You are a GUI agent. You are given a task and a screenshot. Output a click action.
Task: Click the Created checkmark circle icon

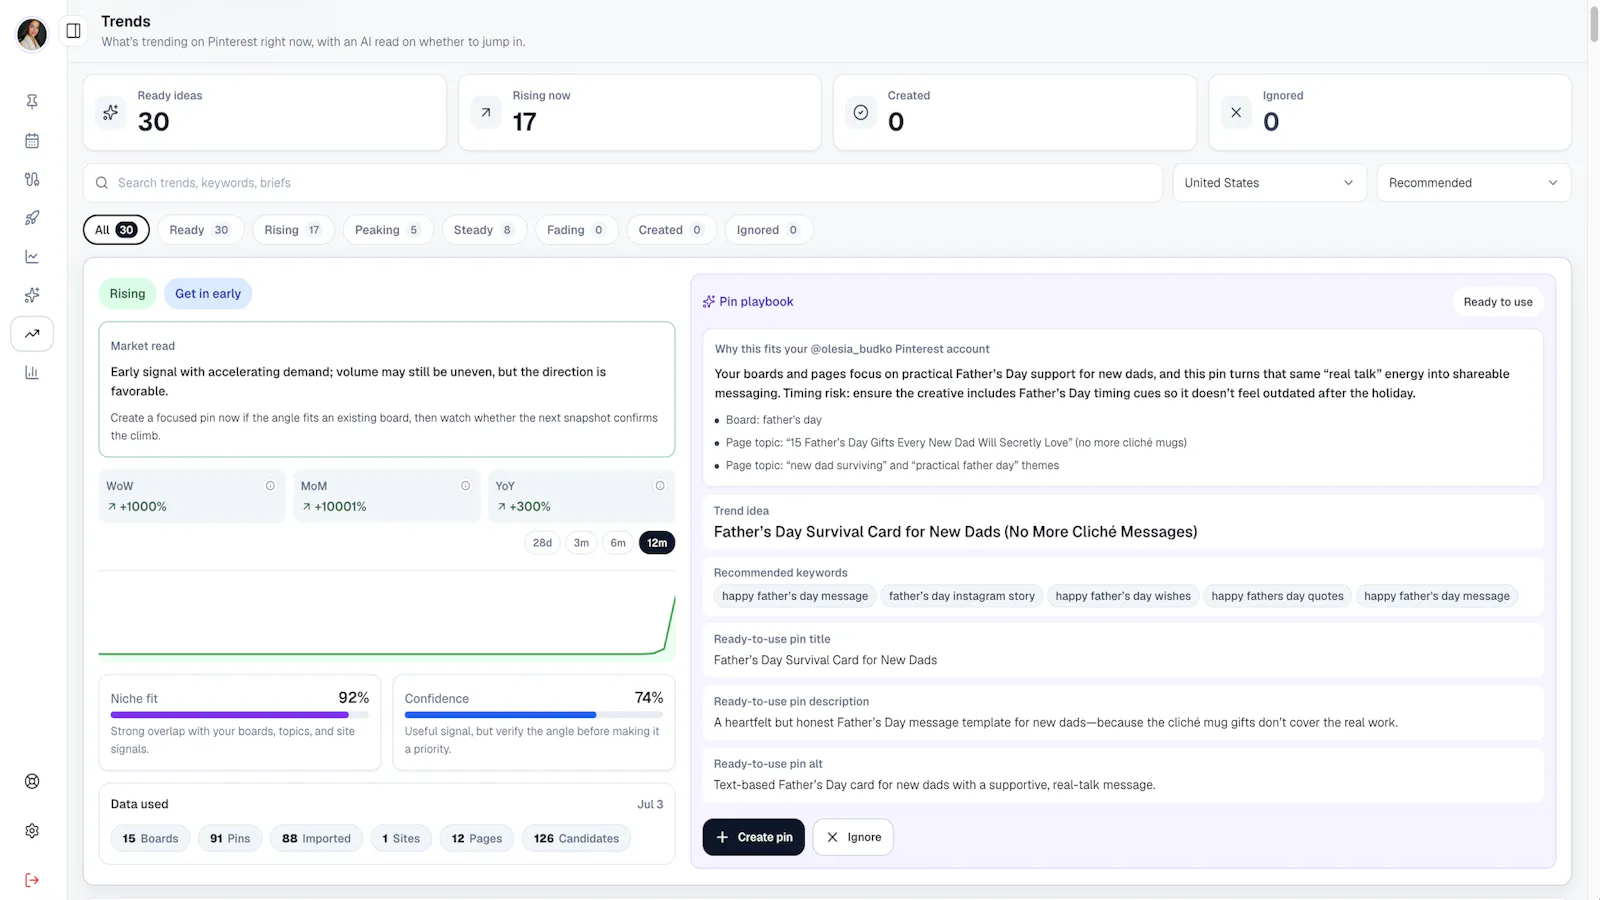861,112
